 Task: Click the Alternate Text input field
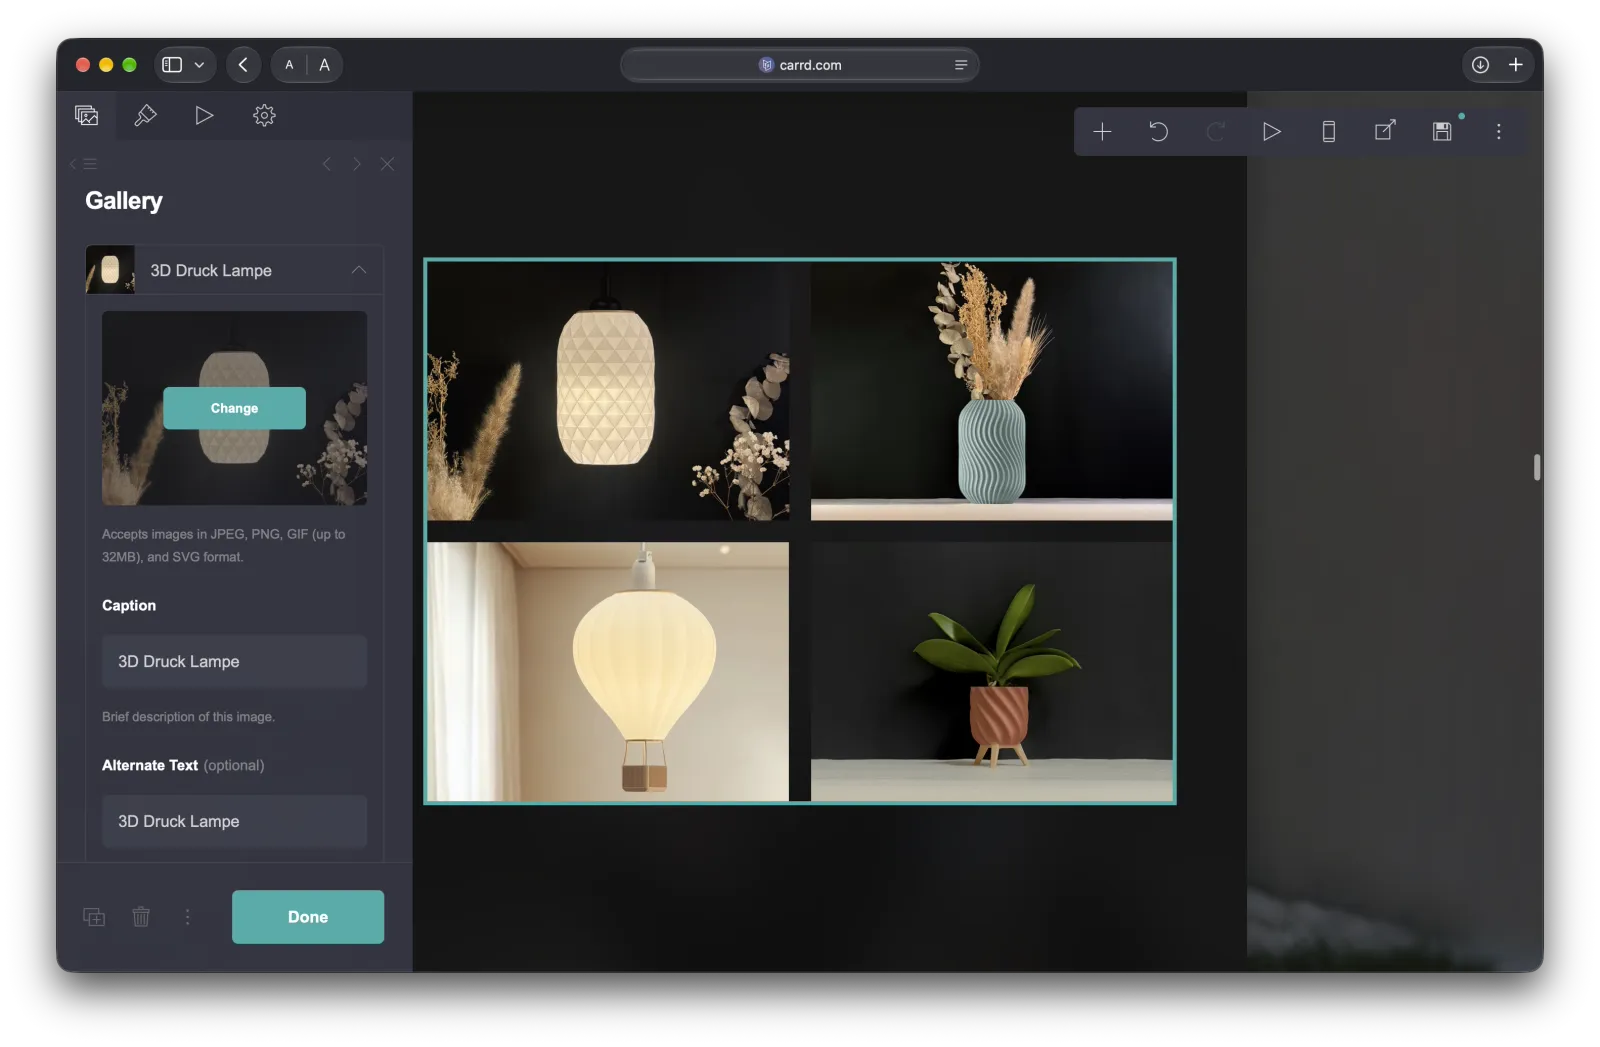[234, 821]
